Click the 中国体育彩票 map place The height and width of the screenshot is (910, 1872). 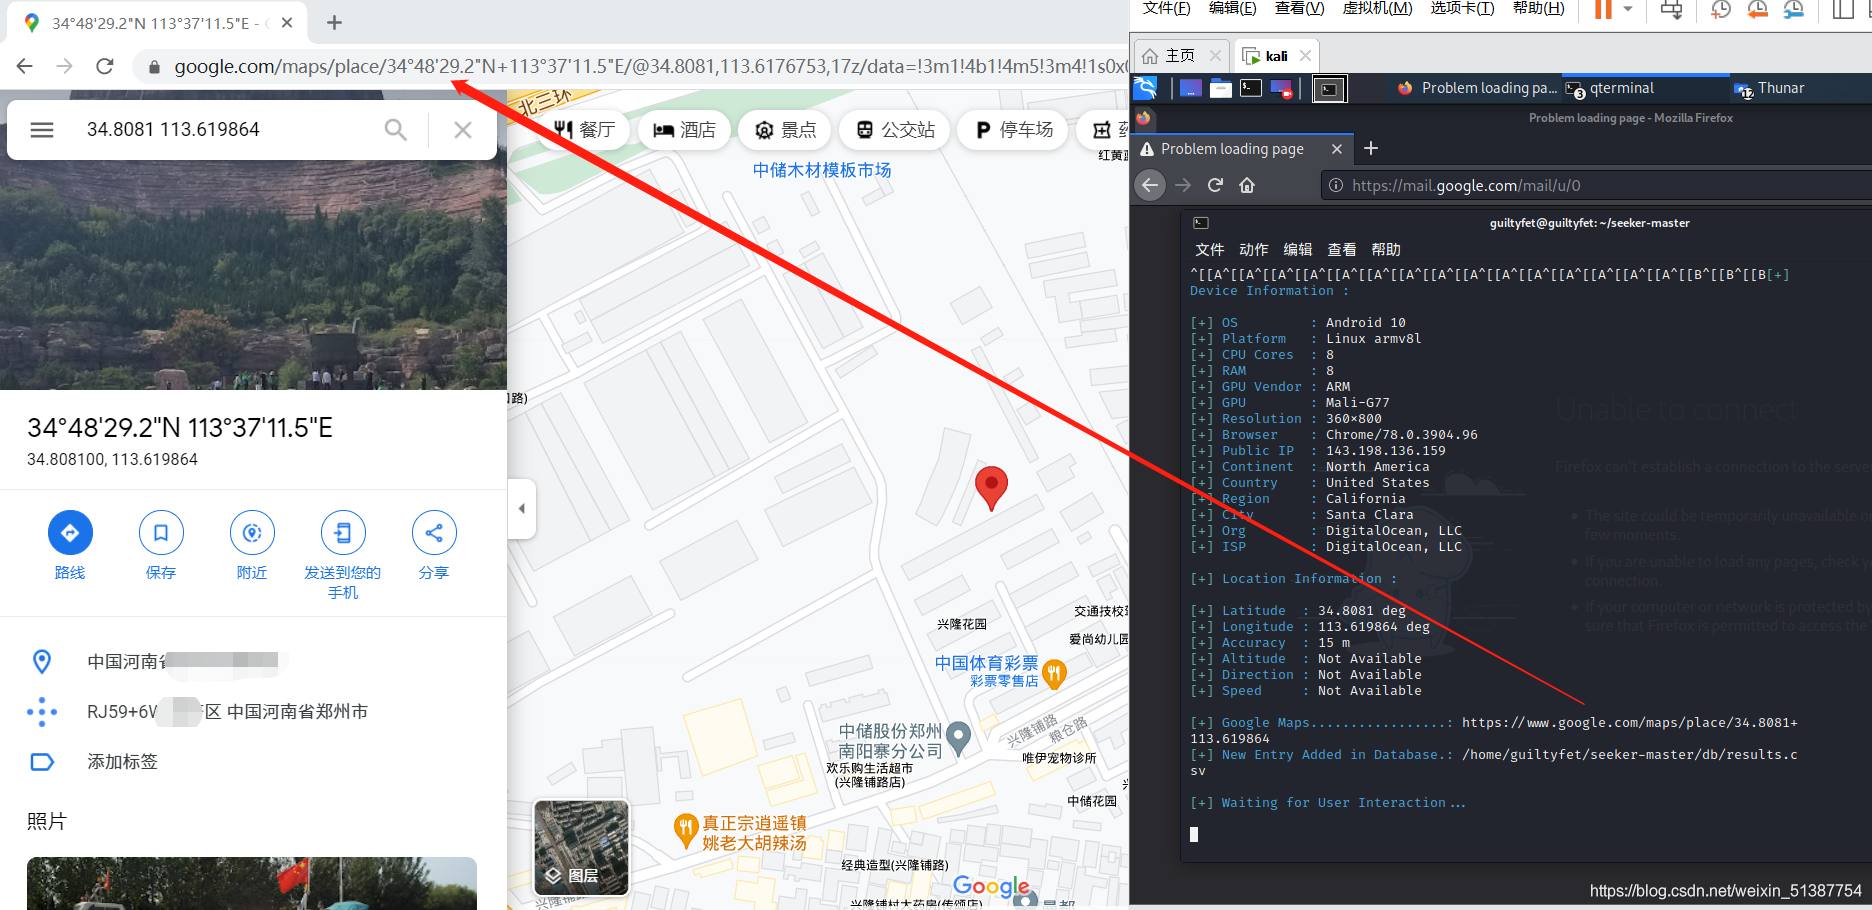[x=987, y=671]
